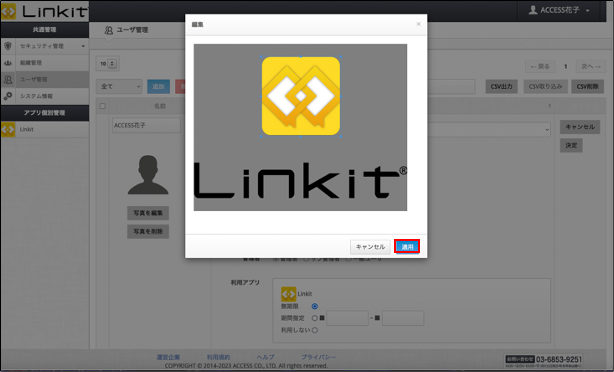Select the 期間指定 radio button
The image size is (614, 372).
tap(314, 318)
